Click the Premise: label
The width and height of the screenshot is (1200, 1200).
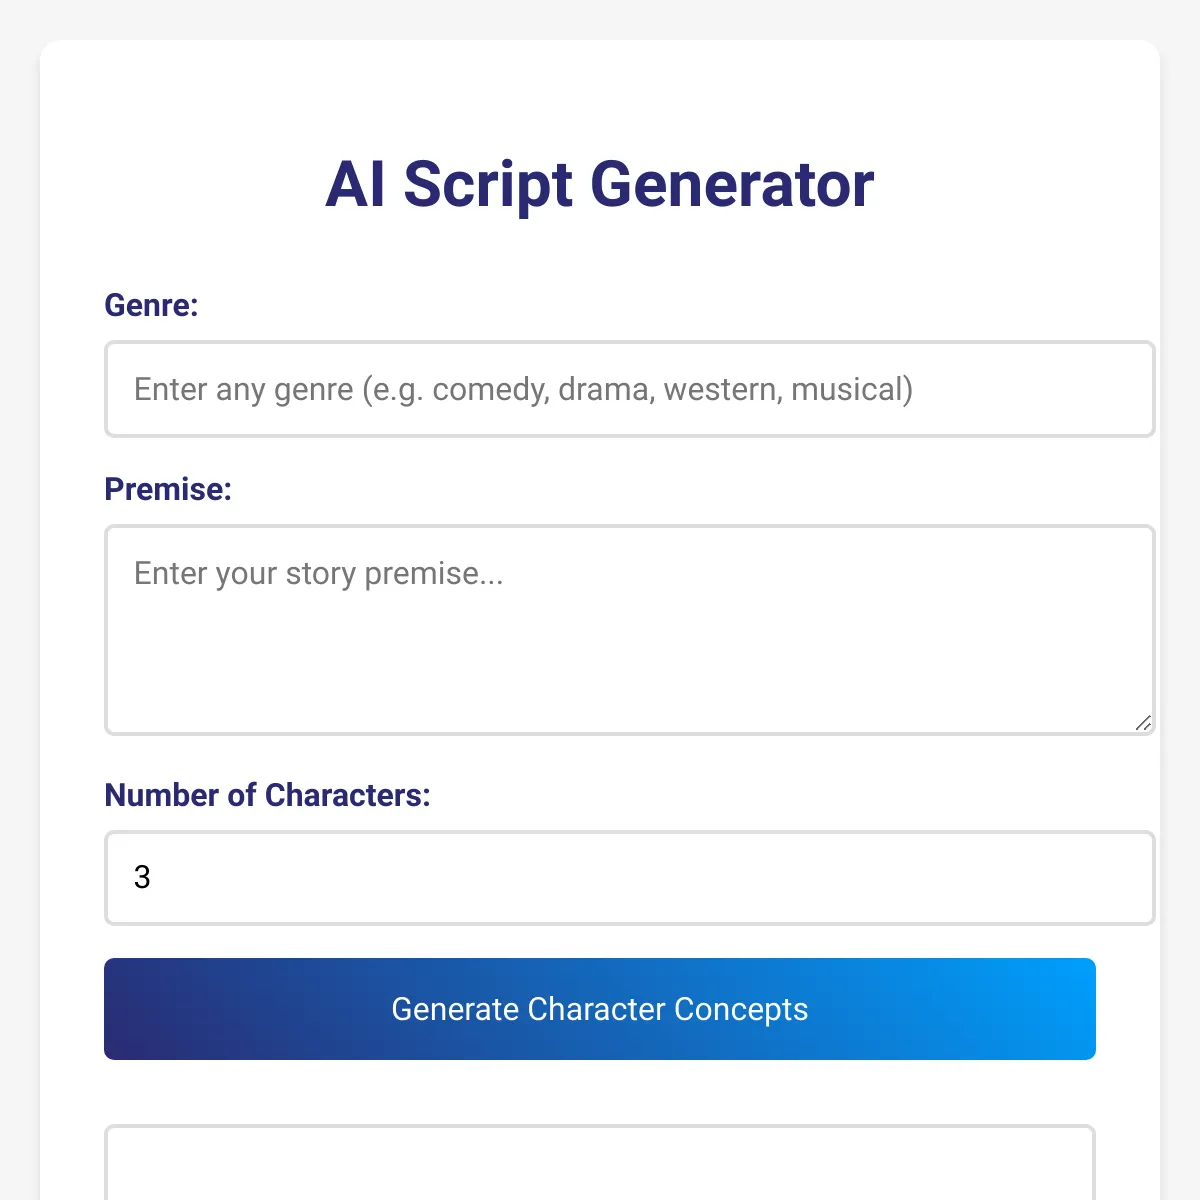(x=168, y=490)
